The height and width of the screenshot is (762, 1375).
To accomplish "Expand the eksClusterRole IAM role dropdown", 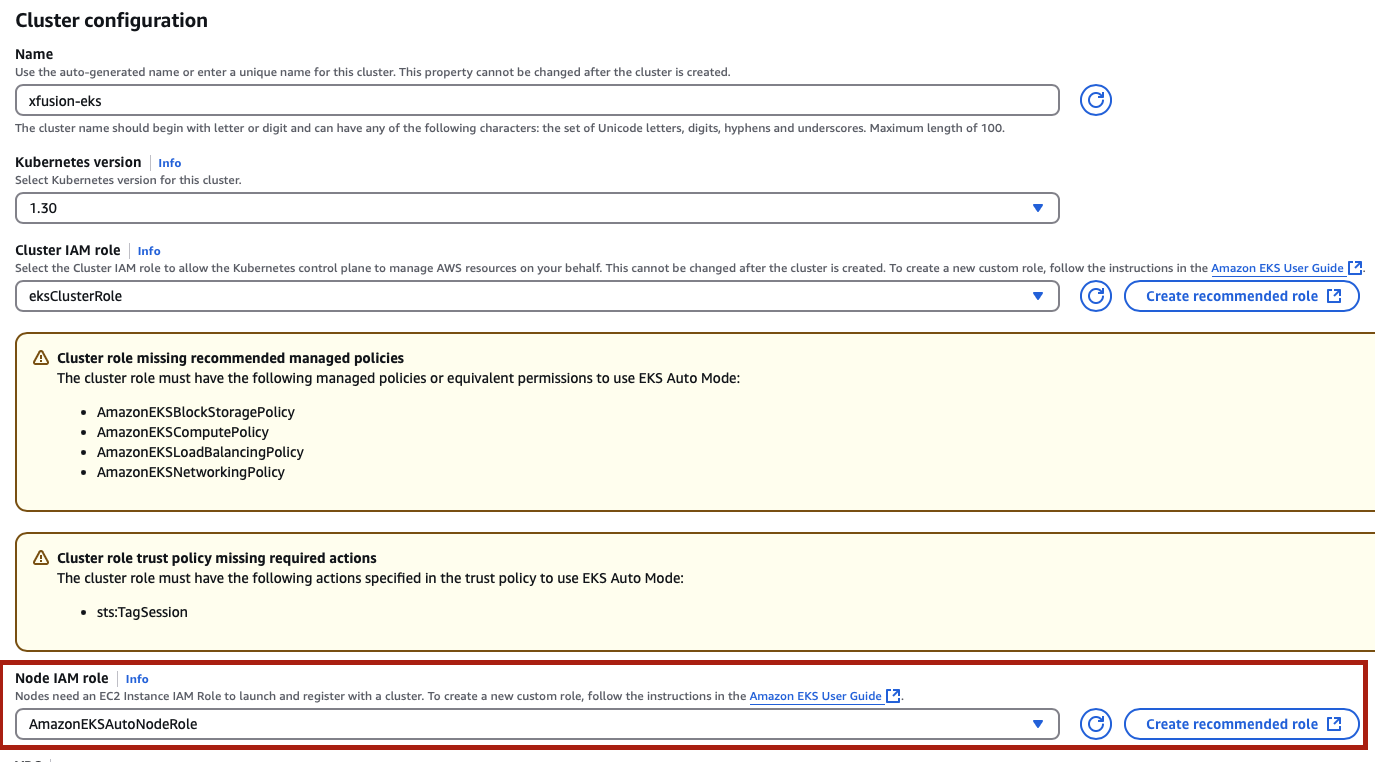I will click(537, 296).
